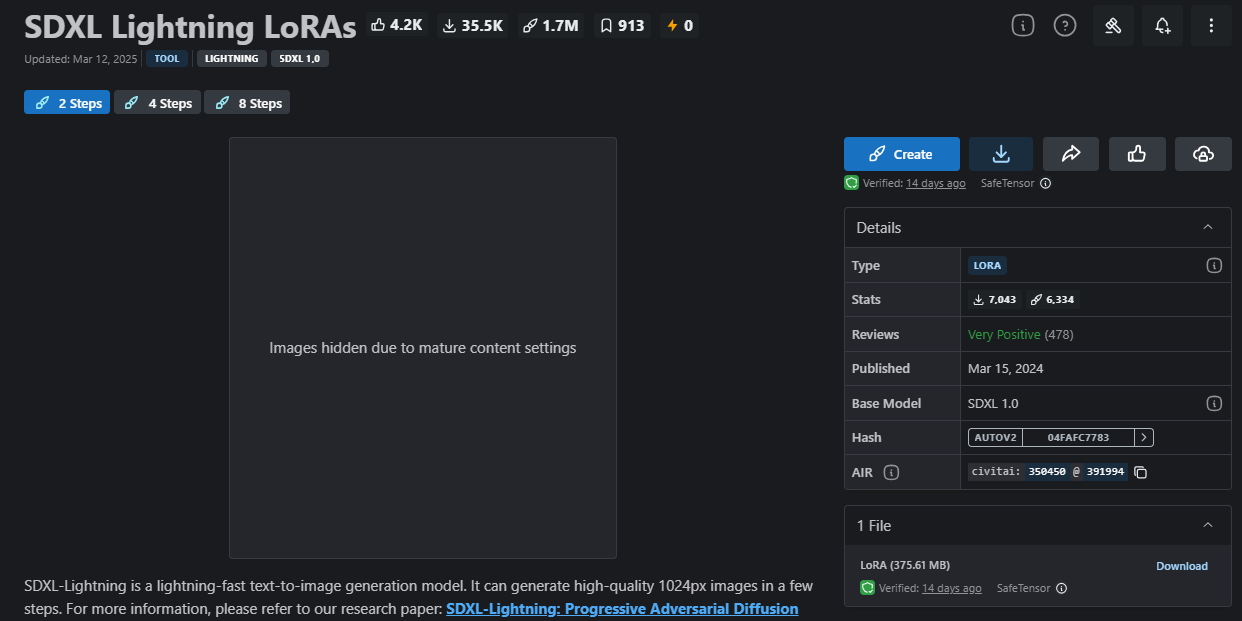This screenshot has height=621, width=1242.
Task: Click the blue Create button
Action: (x=901, y=154)
